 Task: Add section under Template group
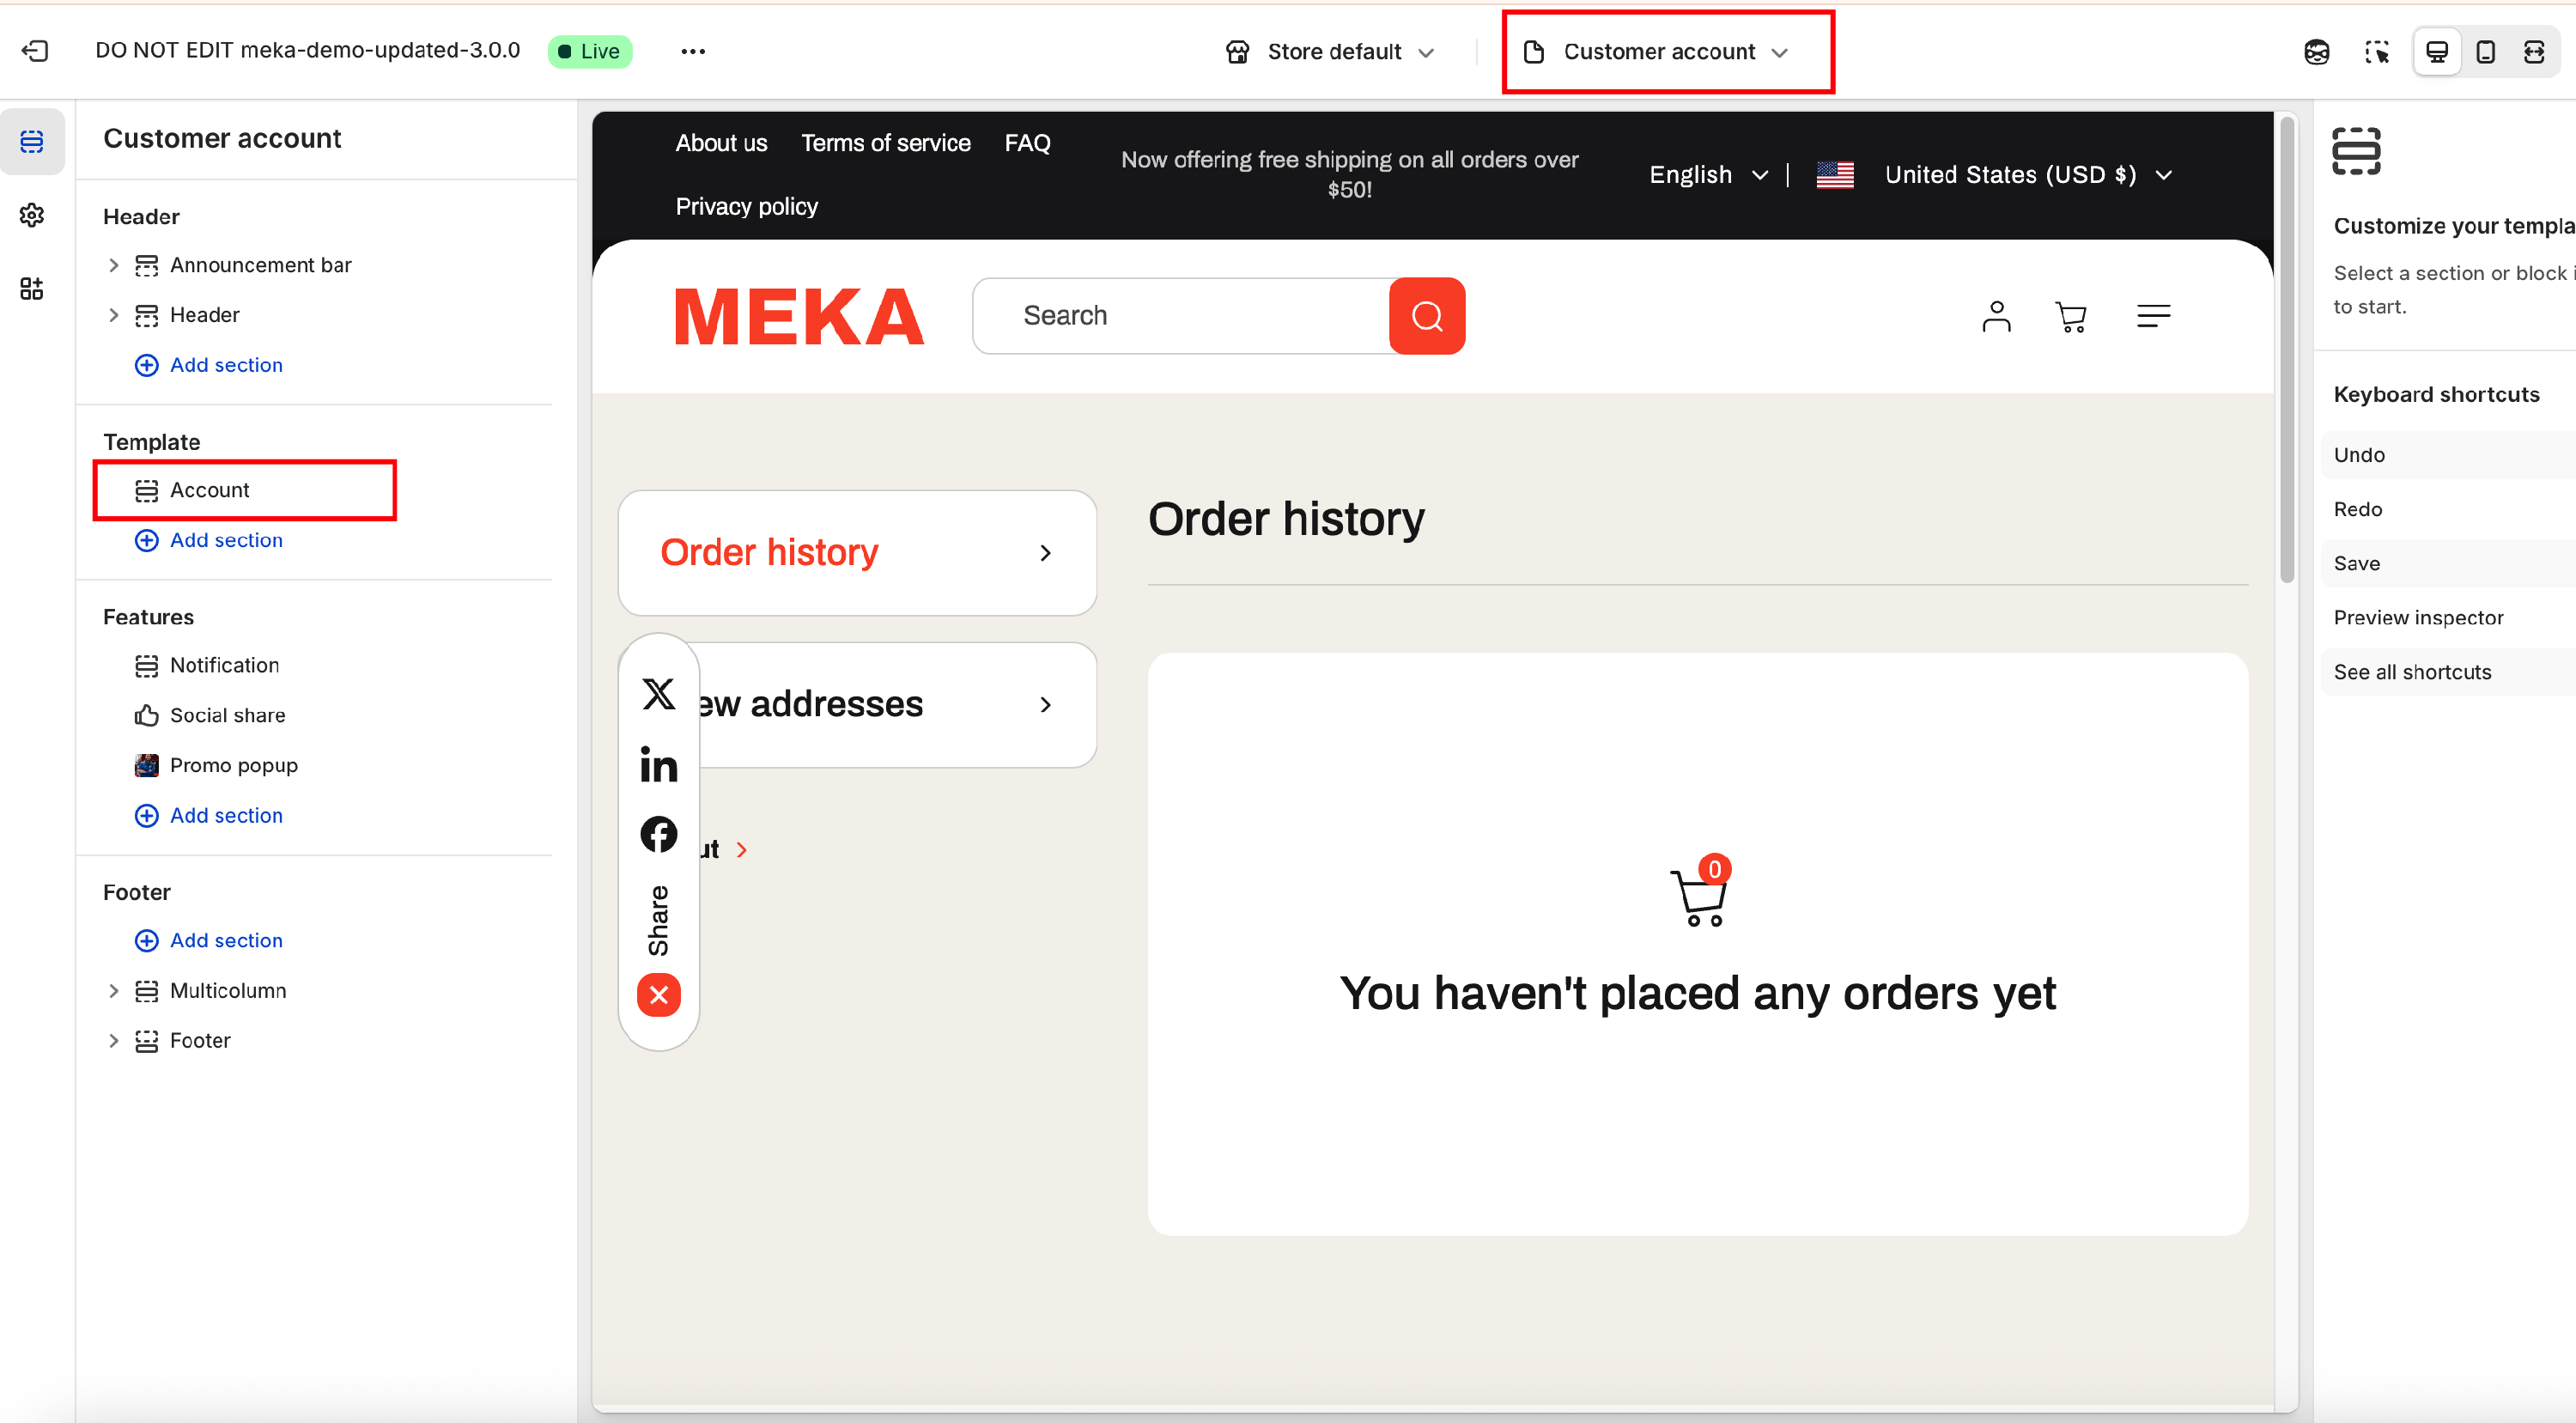coord(209,540)
